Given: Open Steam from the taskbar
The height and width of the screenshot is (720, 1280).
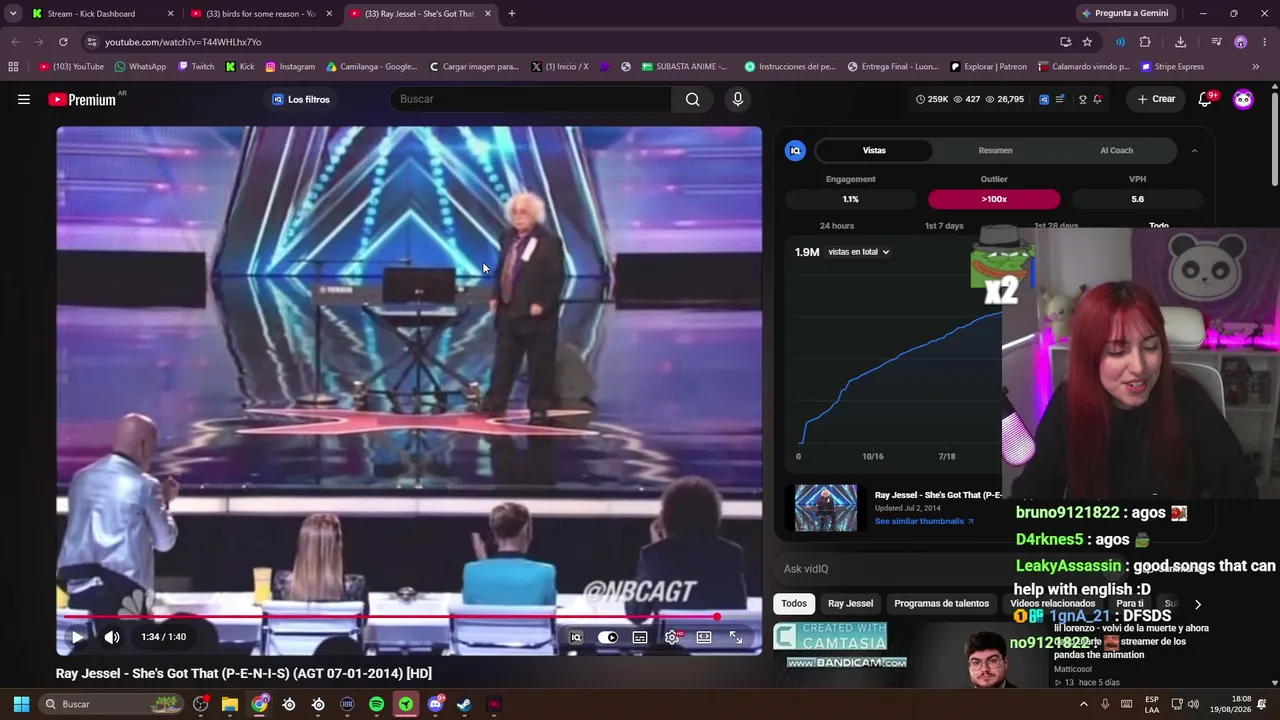Looking at the screenshot, I should (x=464, y=704).
